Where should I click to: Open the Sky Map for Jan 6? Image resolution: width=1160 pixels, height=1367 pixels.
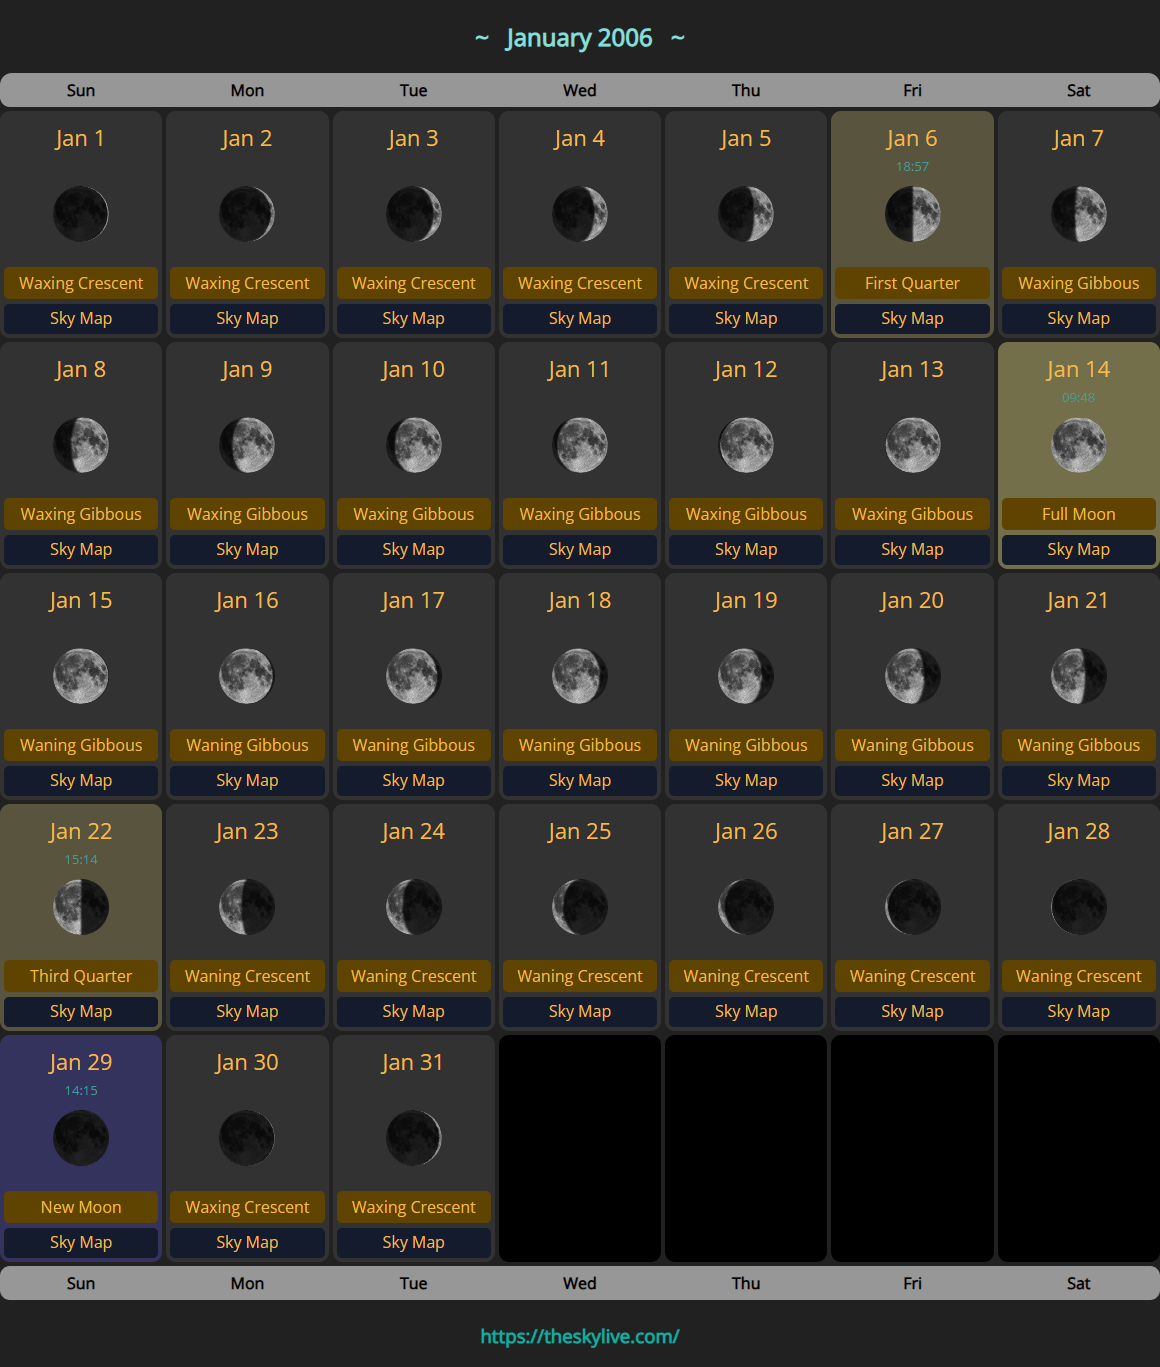912,318
